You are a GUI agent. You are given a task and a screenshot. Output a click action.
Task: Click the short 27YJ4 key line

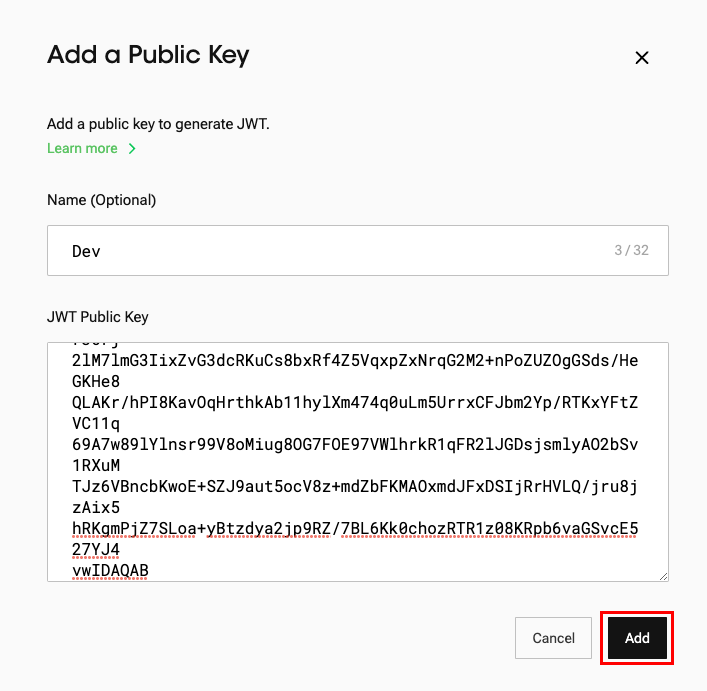click(96, 549)
